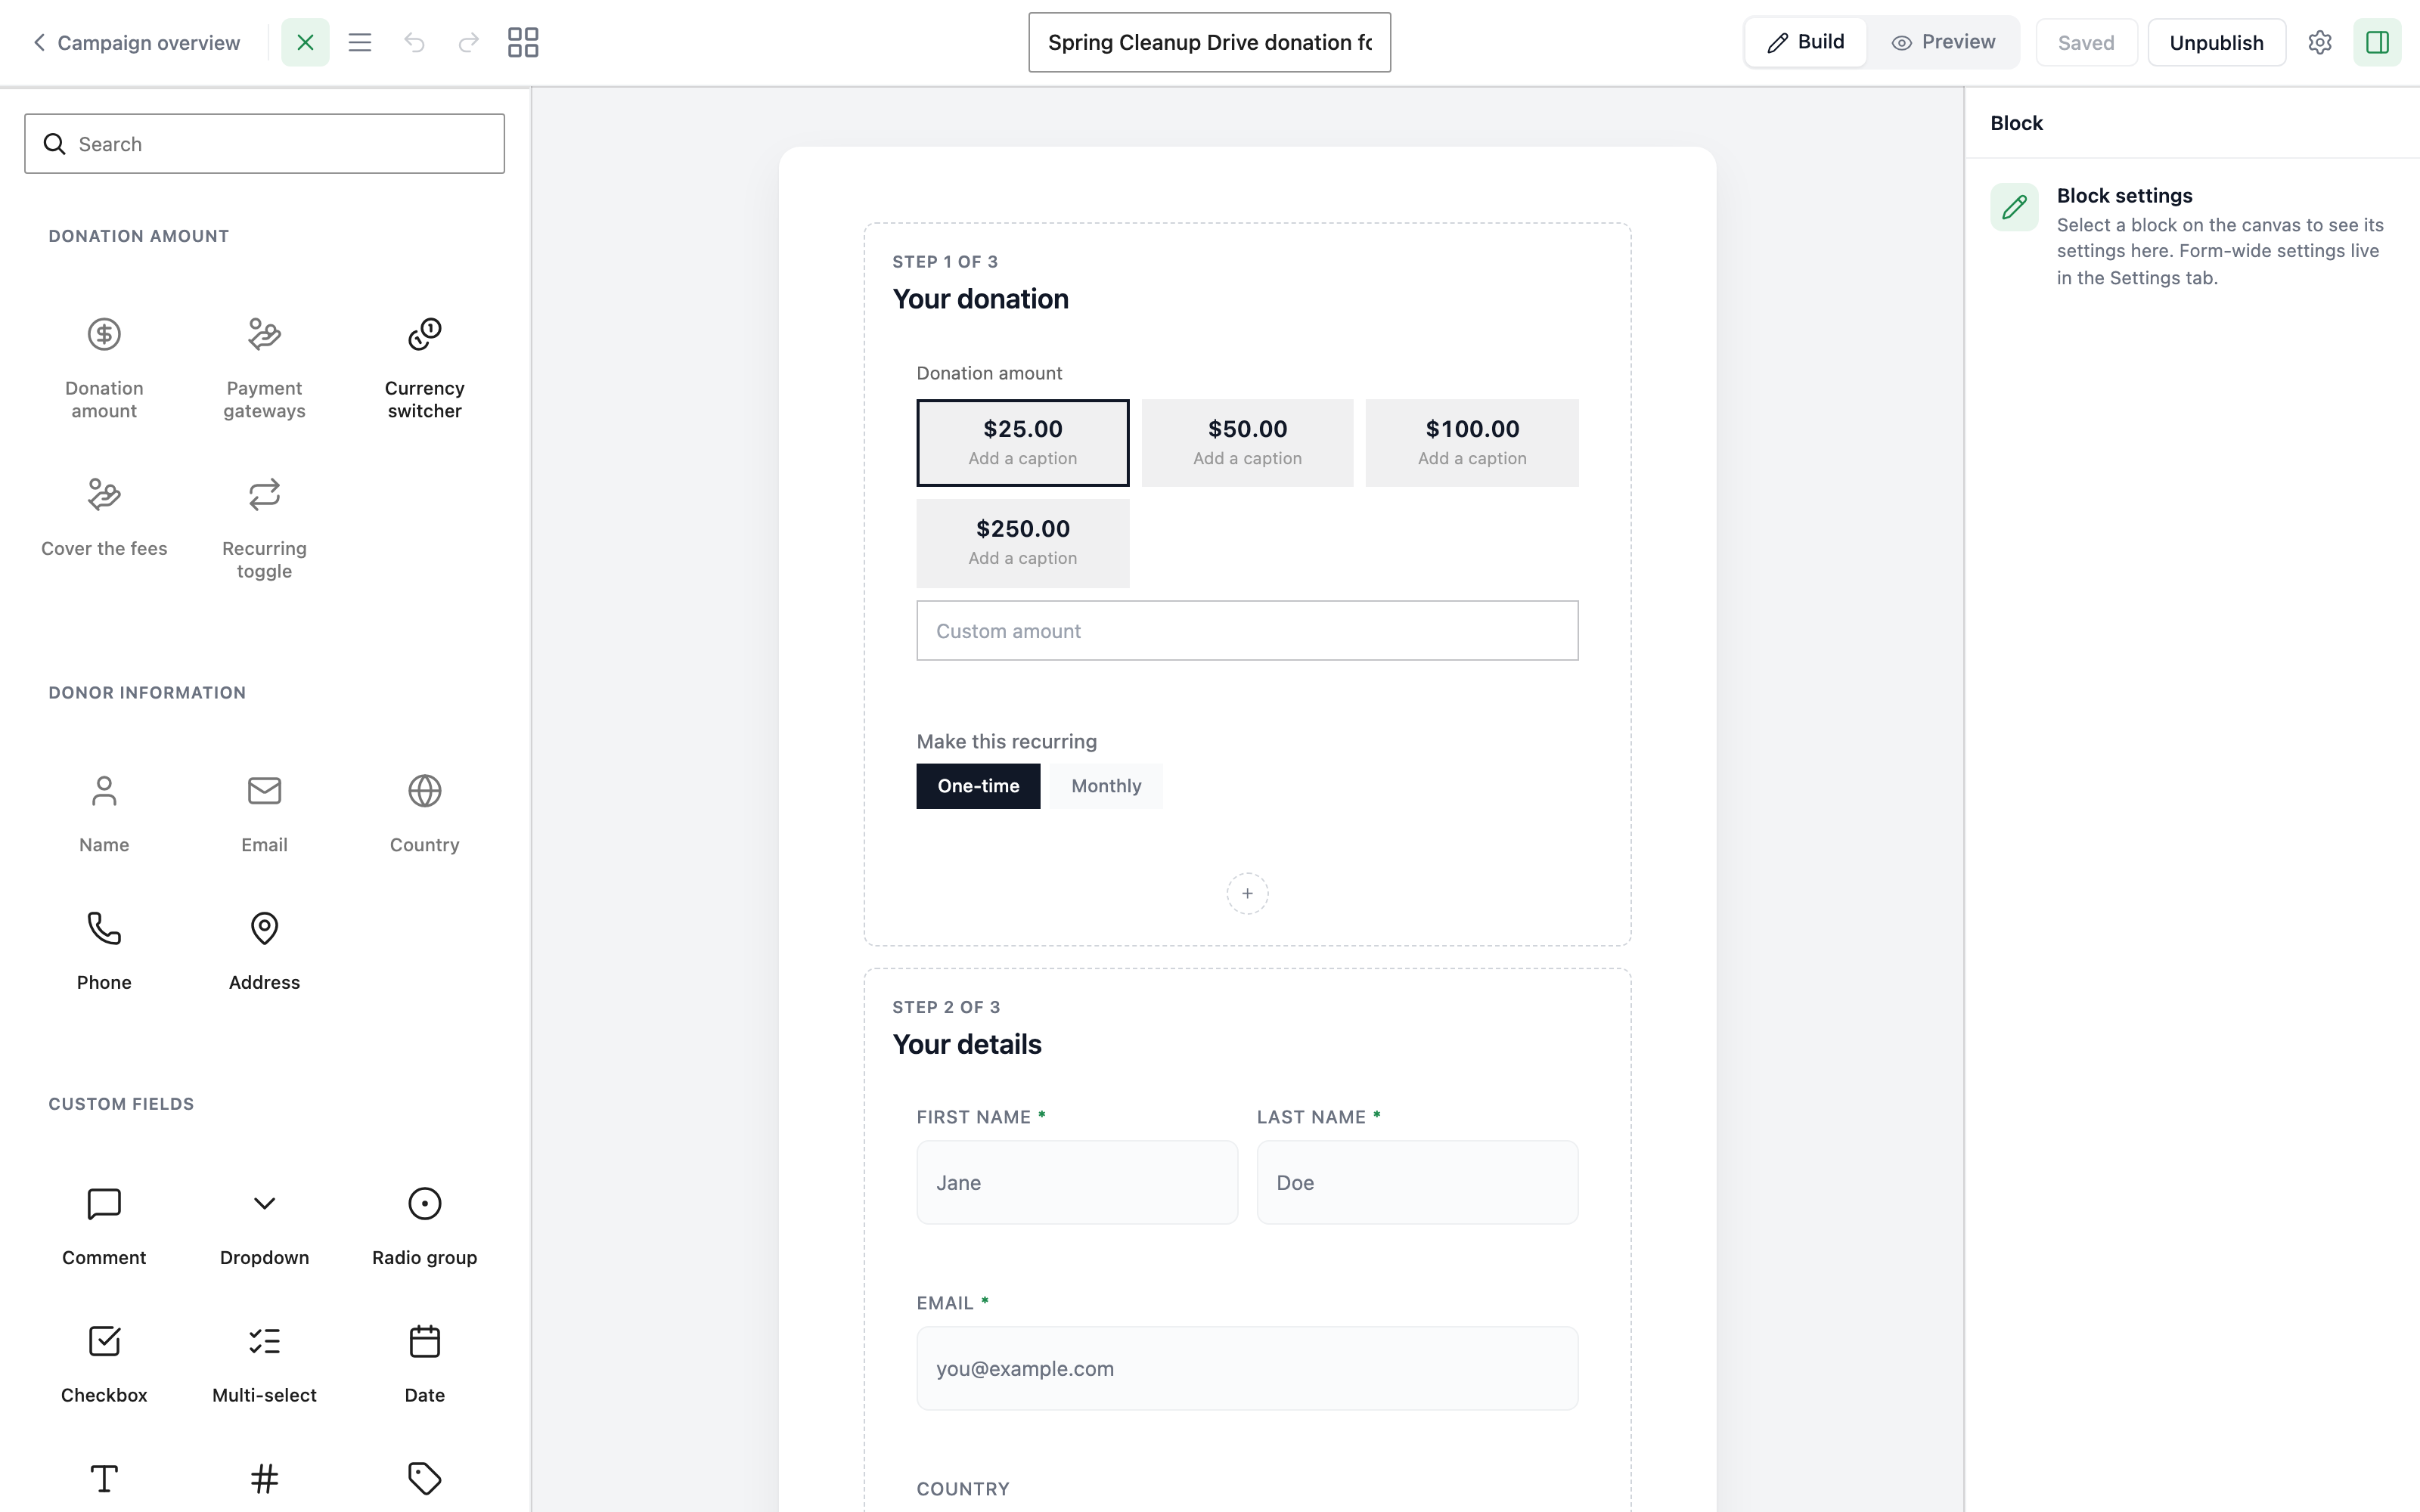
Task: Open the Block tab in sidebar
Action: [x=2016, y=123]
